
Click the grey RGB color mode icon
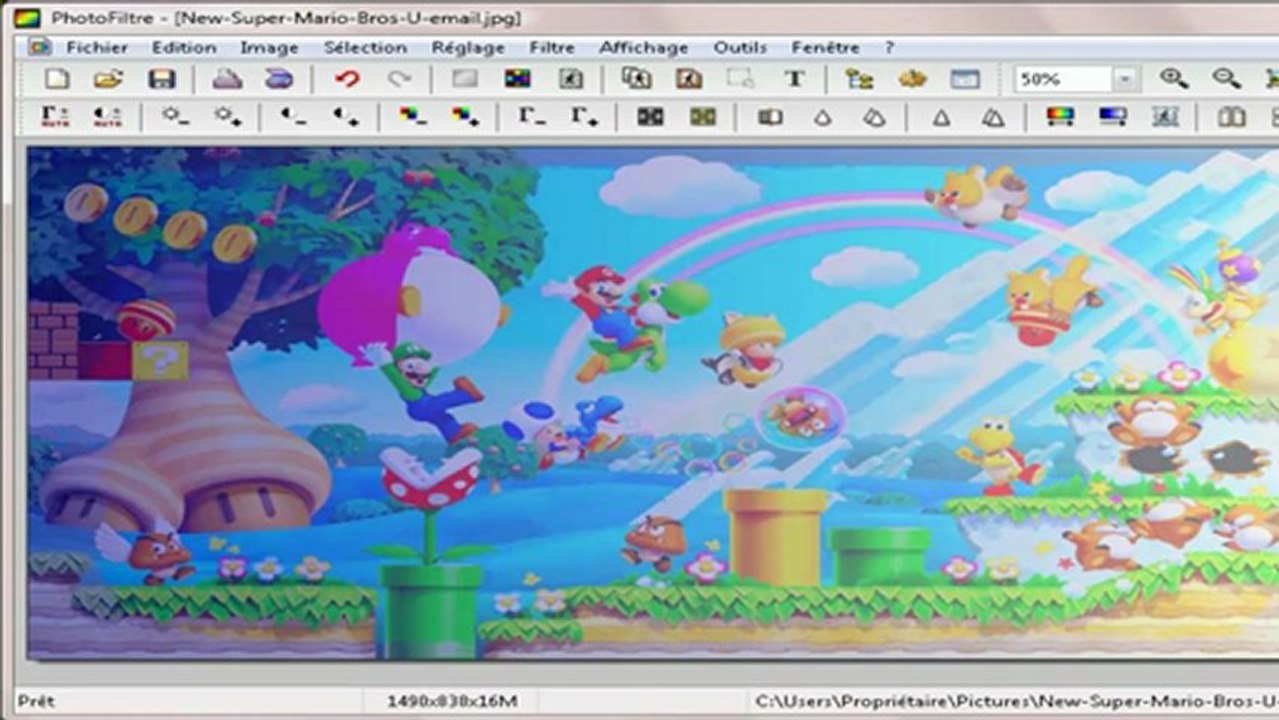tap(465, 79)
